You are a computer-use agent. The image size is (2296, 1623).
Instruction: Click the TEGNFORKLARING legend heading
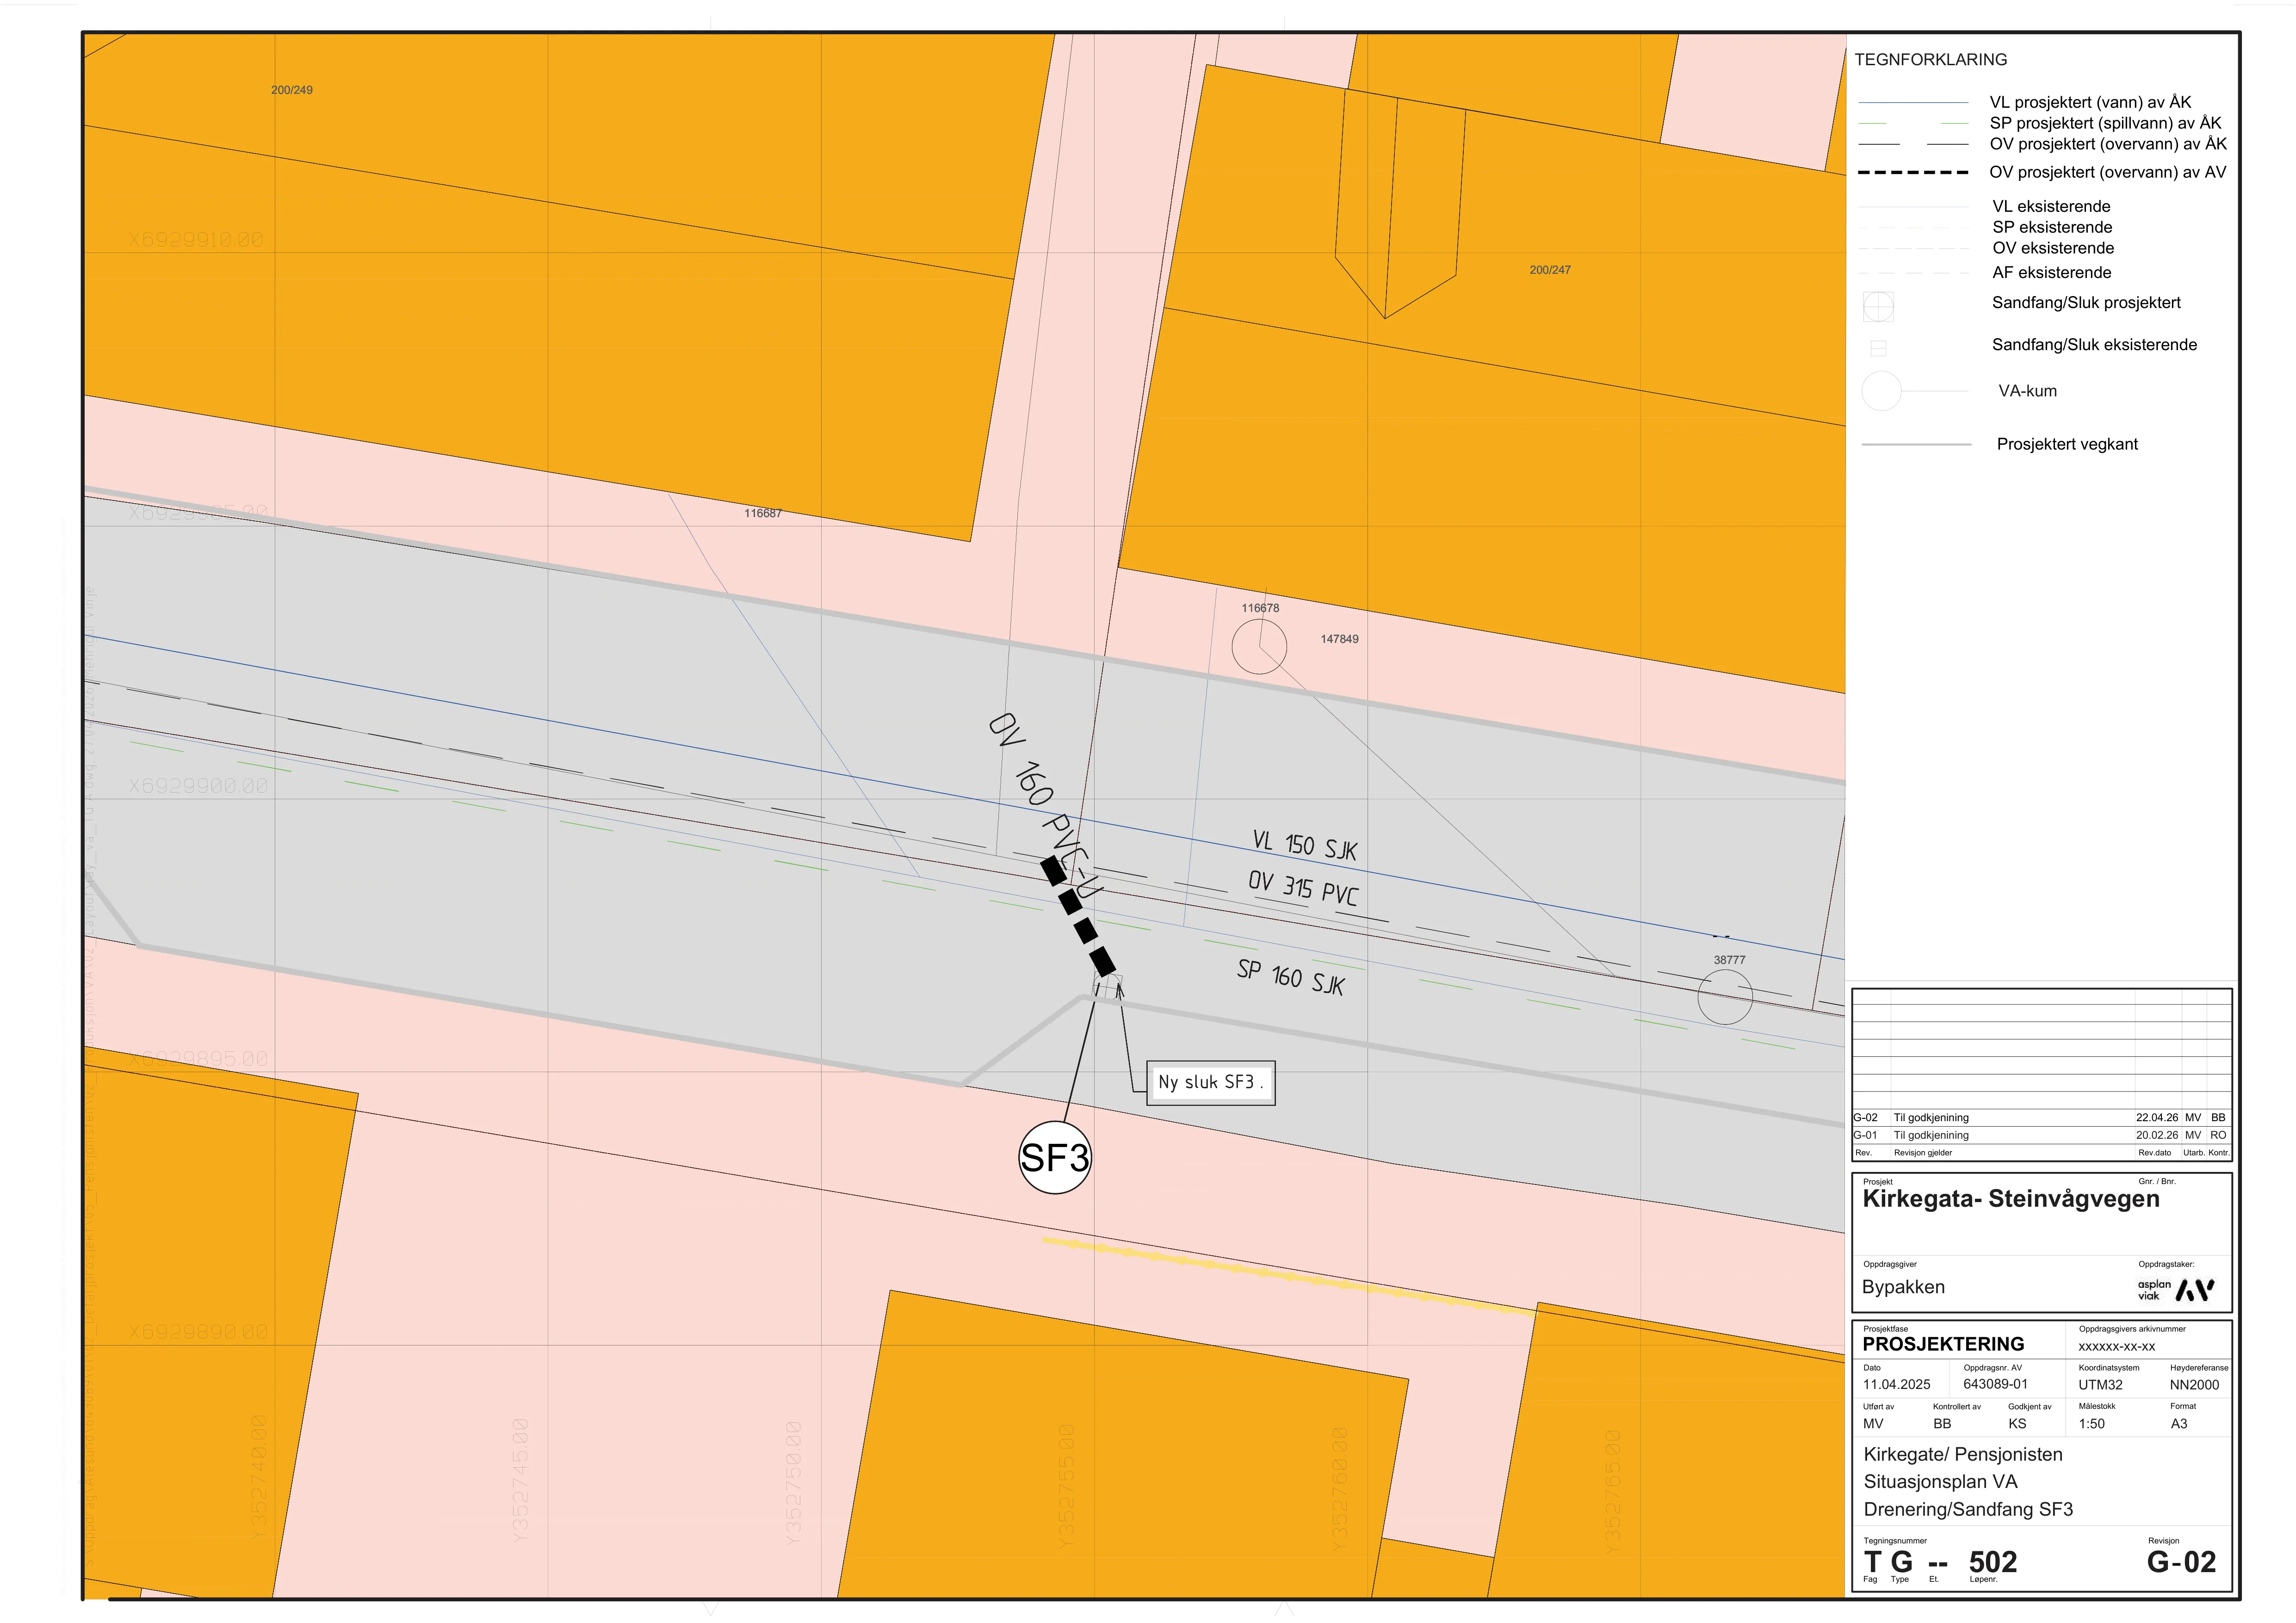click(1930, 59)
